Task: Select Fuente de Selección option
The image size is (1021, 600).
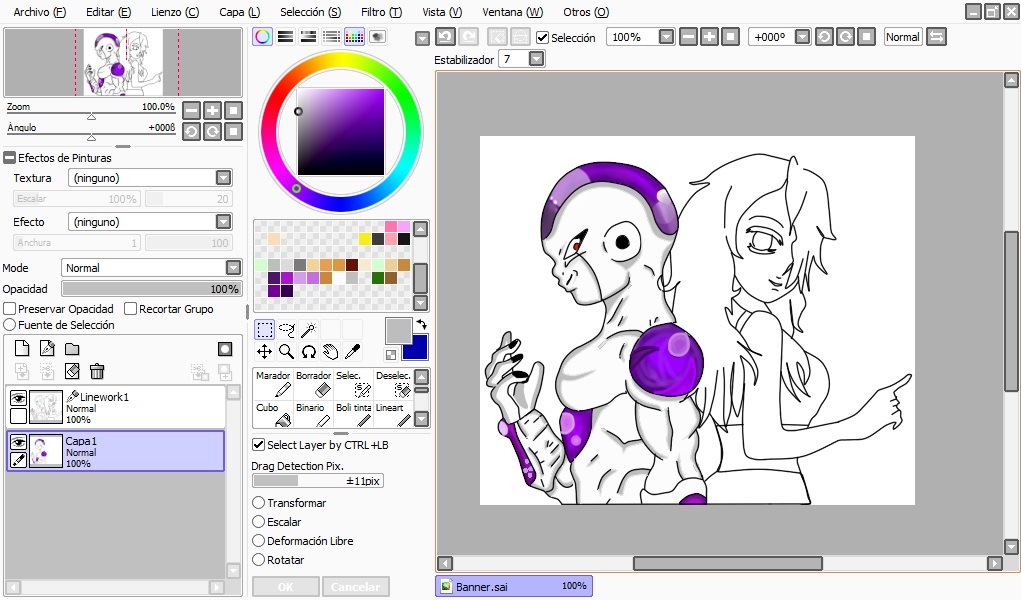Action: (10, 324)
